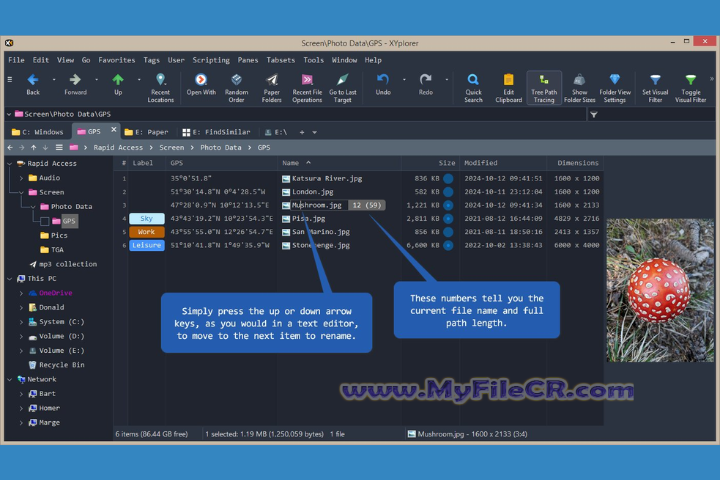Undo the last action
This screenshot has height=480, width=720.
(x=383, y=85)
